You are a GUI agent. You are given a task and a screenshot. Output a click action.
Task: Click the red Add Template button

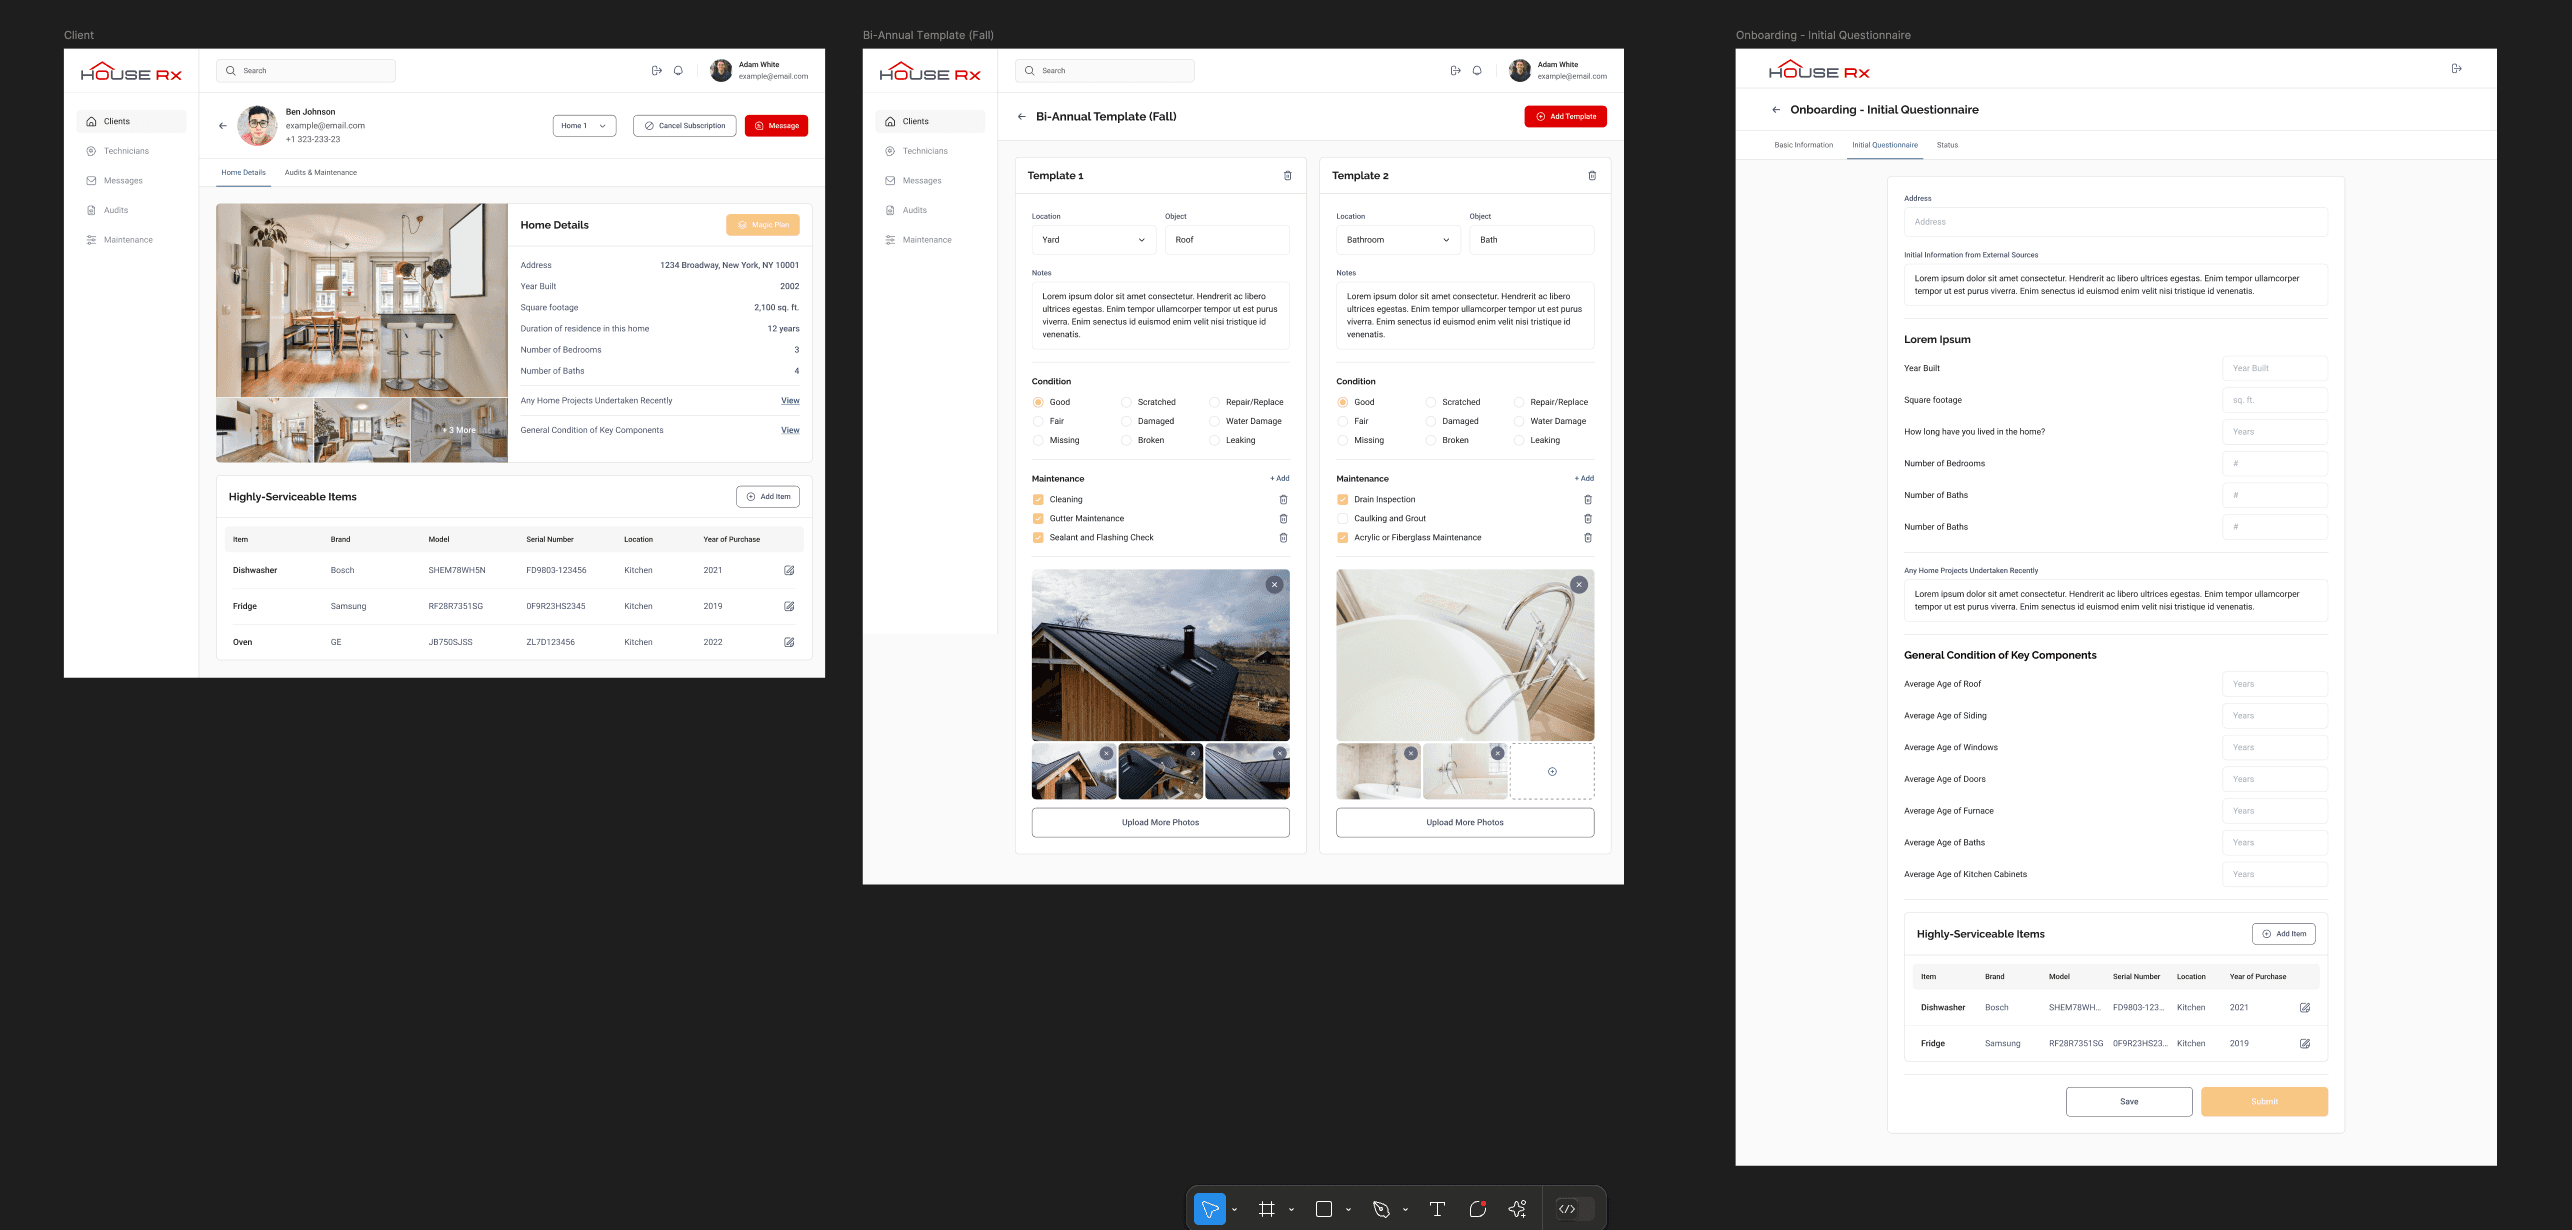1566,116
